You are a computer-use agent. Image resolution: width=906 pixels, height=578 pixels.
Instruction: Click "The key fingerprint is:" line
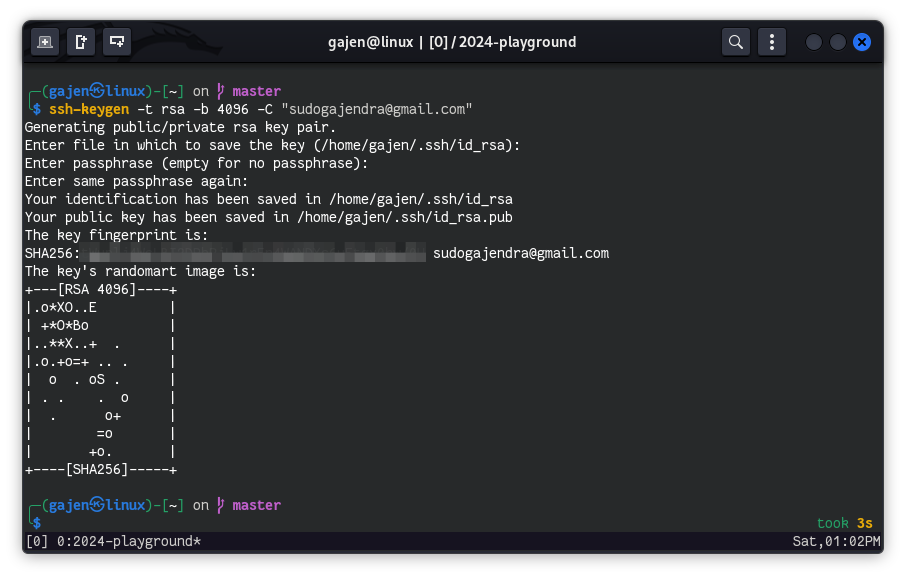click(x=116, y=235)
